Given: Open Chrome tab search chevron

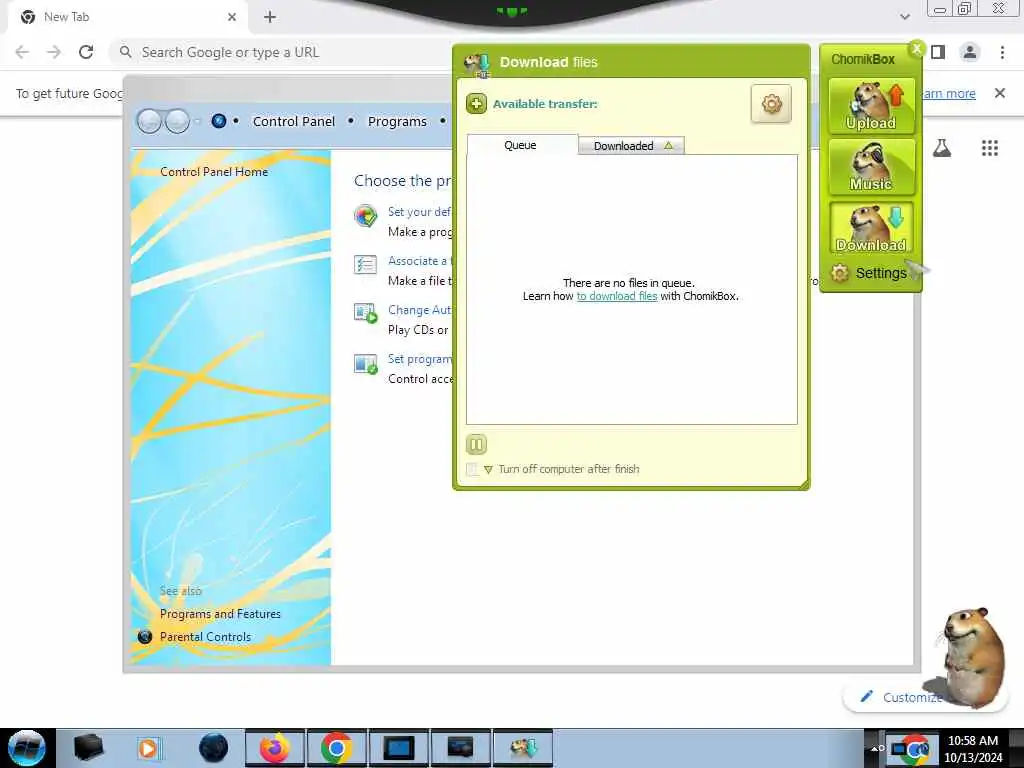Looking at the screenshot, I should [905, 17].
